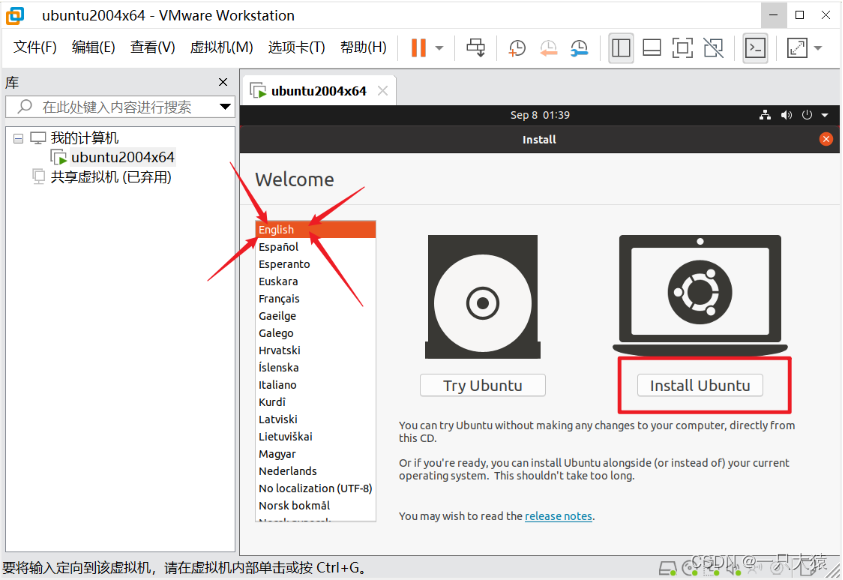This screenshot has width=843, height=580.
Task: Select Esperanto in the language list
Action: pos(316,264)
